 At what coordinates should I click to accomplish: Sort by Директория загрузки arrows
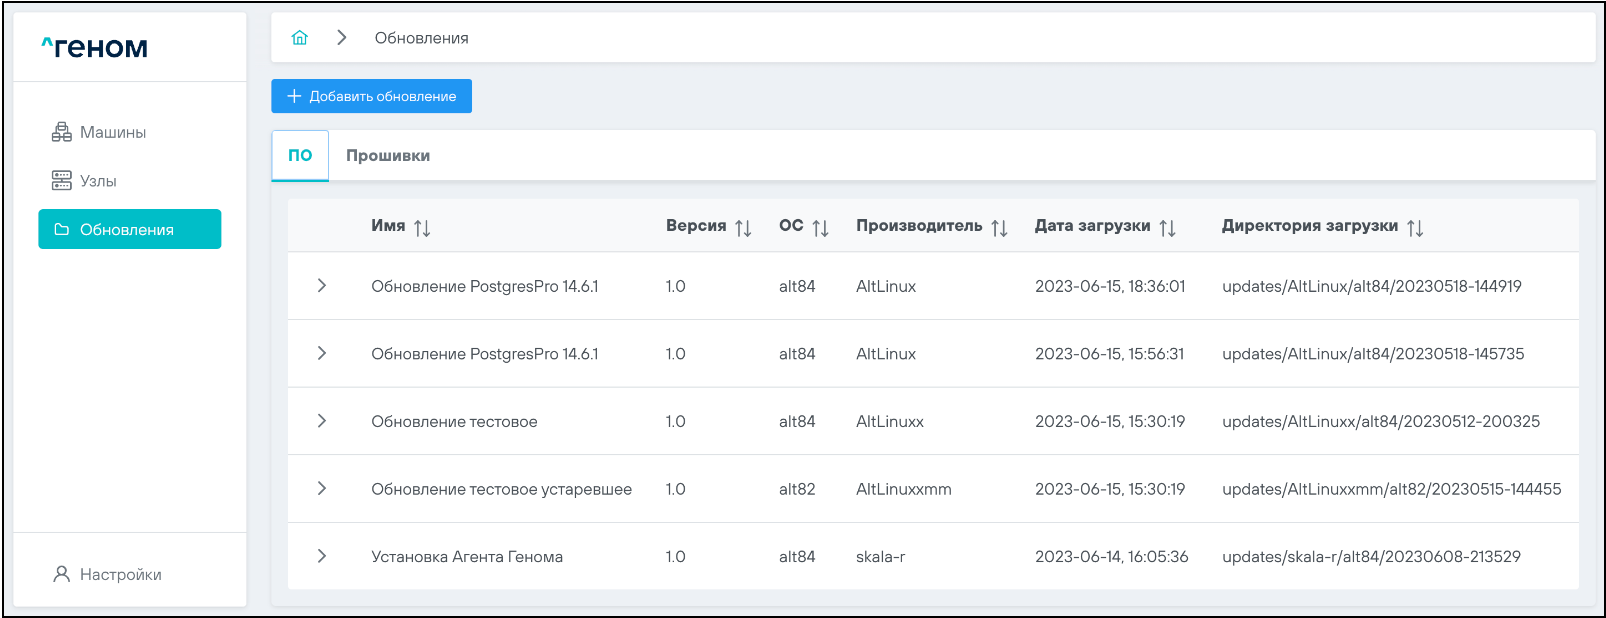tap(1415, 228)
